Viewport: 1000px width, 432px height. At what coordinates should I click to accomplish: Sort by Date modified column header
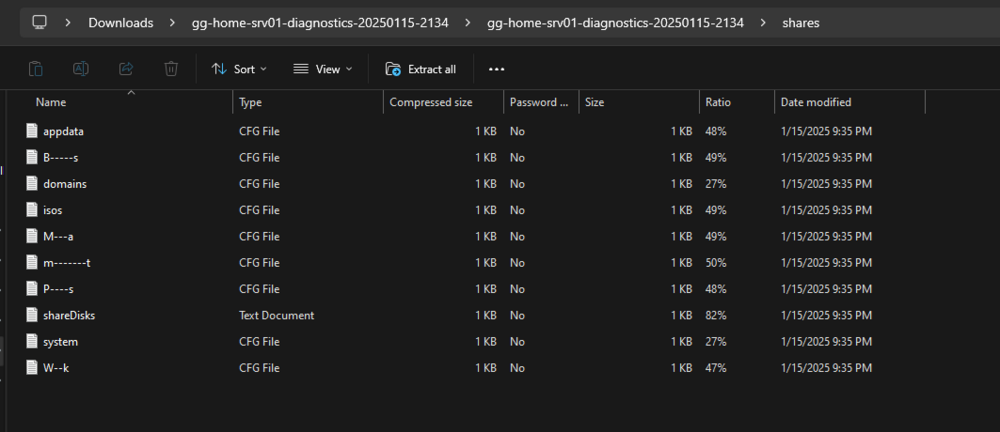pyautogui.click(x=816, y=102)
